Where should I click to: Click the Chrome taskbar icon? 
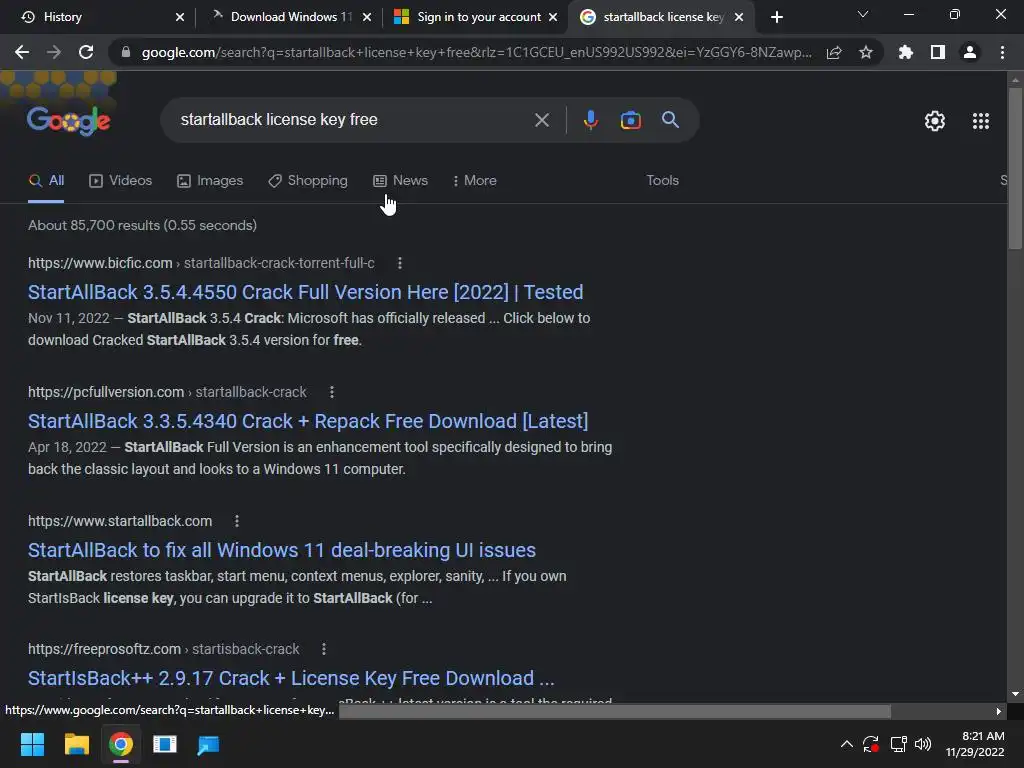(x=120, y=744)
